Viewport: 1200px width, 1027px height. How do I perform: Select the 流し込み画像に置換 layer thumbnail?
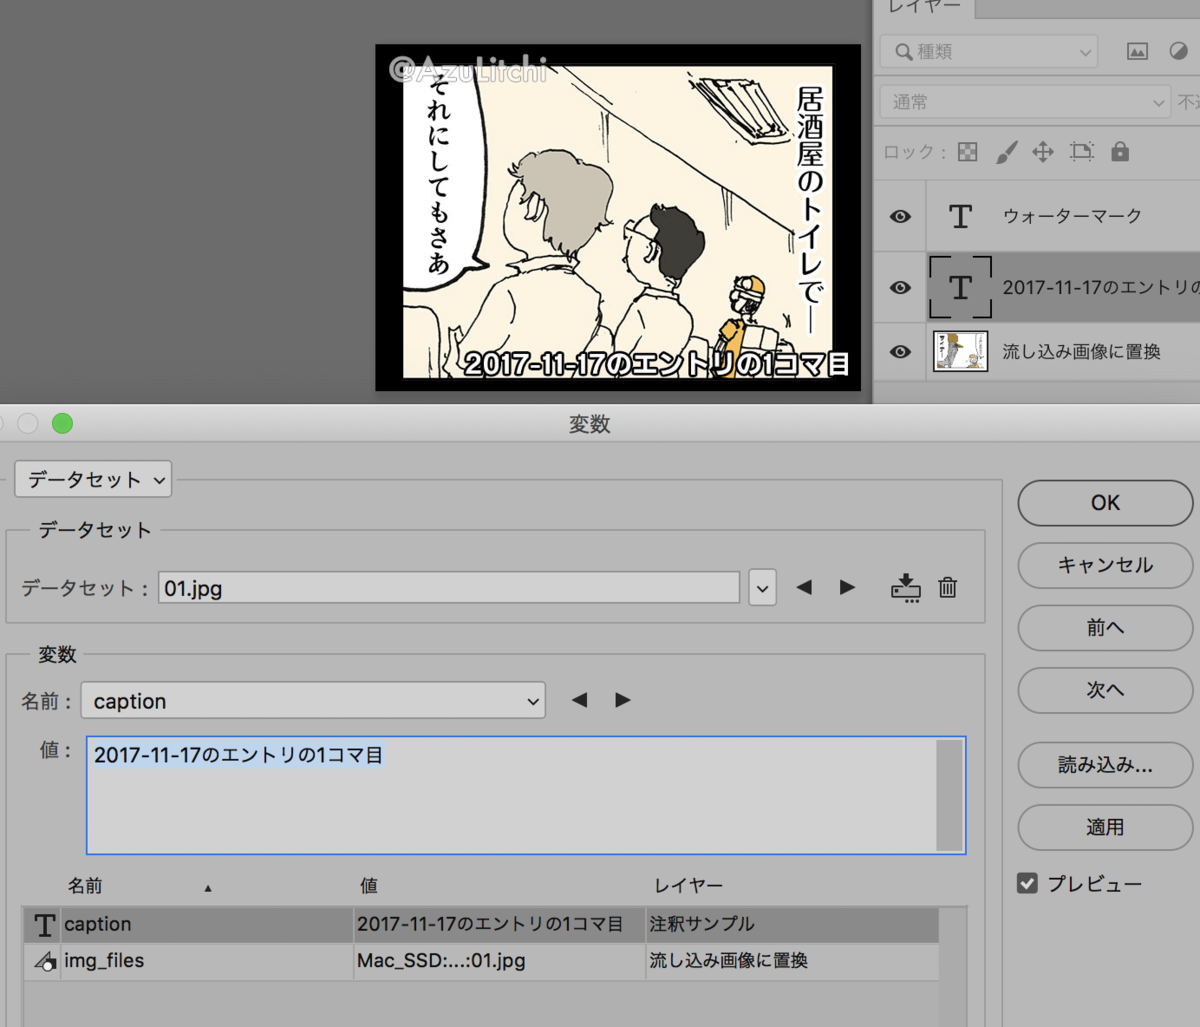[x=960, y=352]
